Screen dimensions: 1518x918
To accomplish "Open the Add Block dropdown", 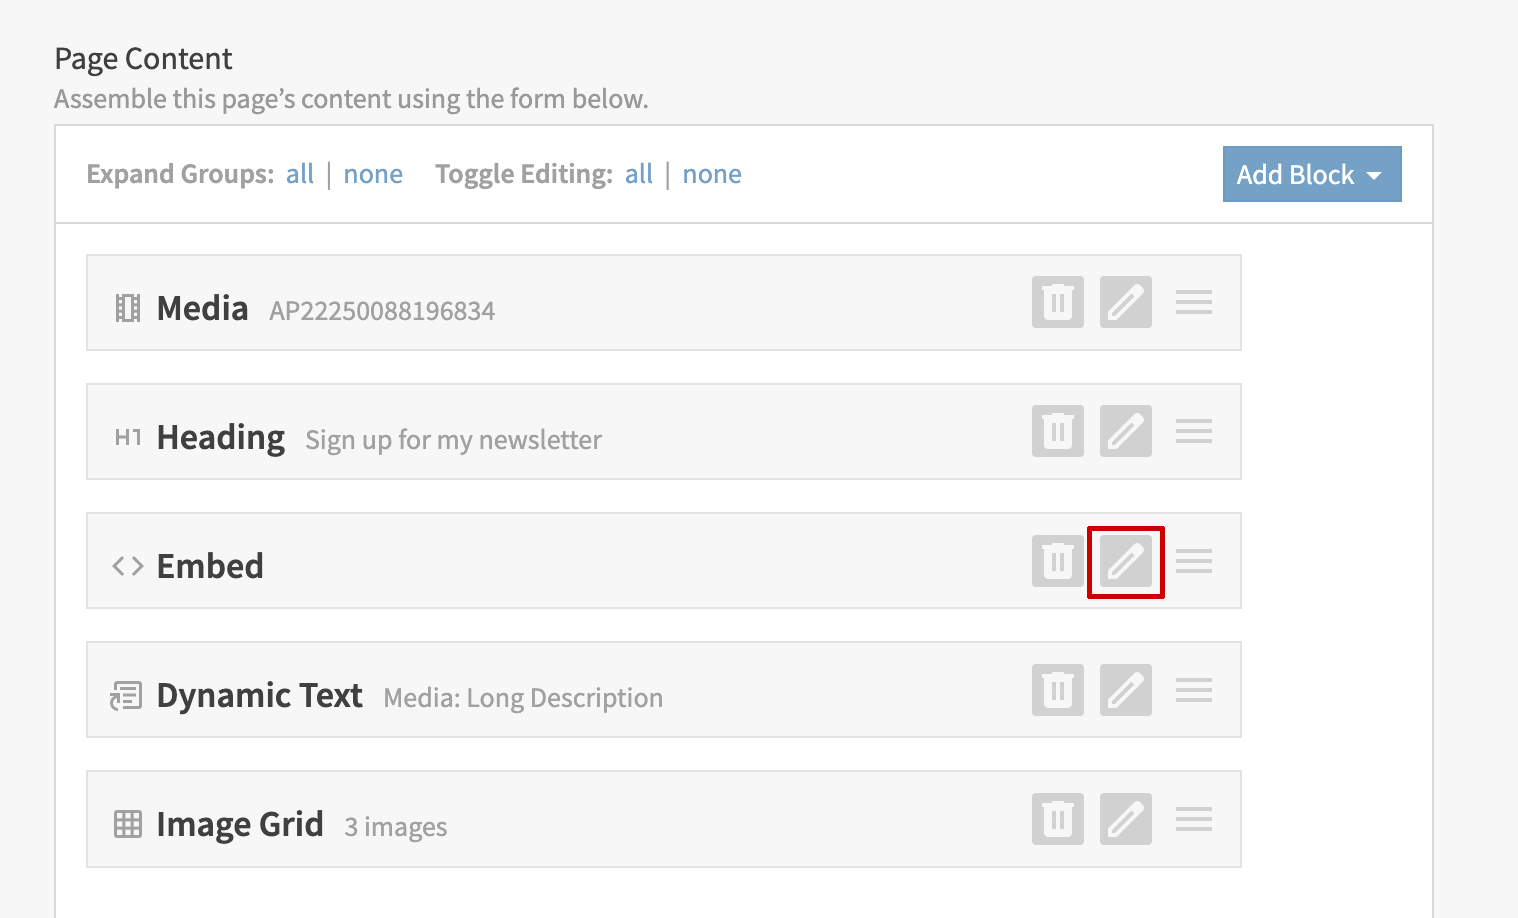I will [1311, 174].
